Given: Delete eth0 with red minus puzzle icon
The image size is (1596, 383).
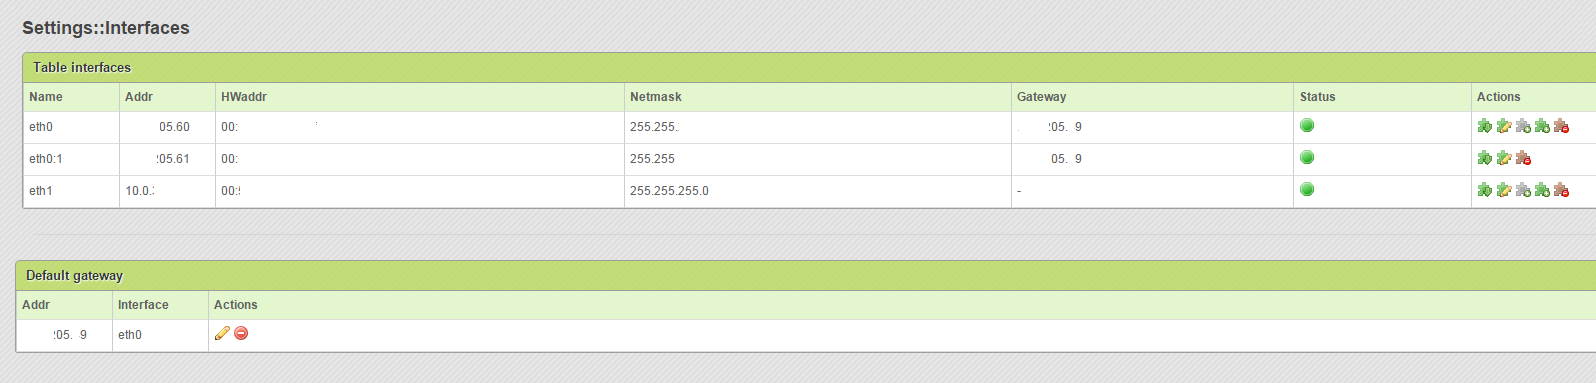Looking at the screenshot, I should point(1561,126).
